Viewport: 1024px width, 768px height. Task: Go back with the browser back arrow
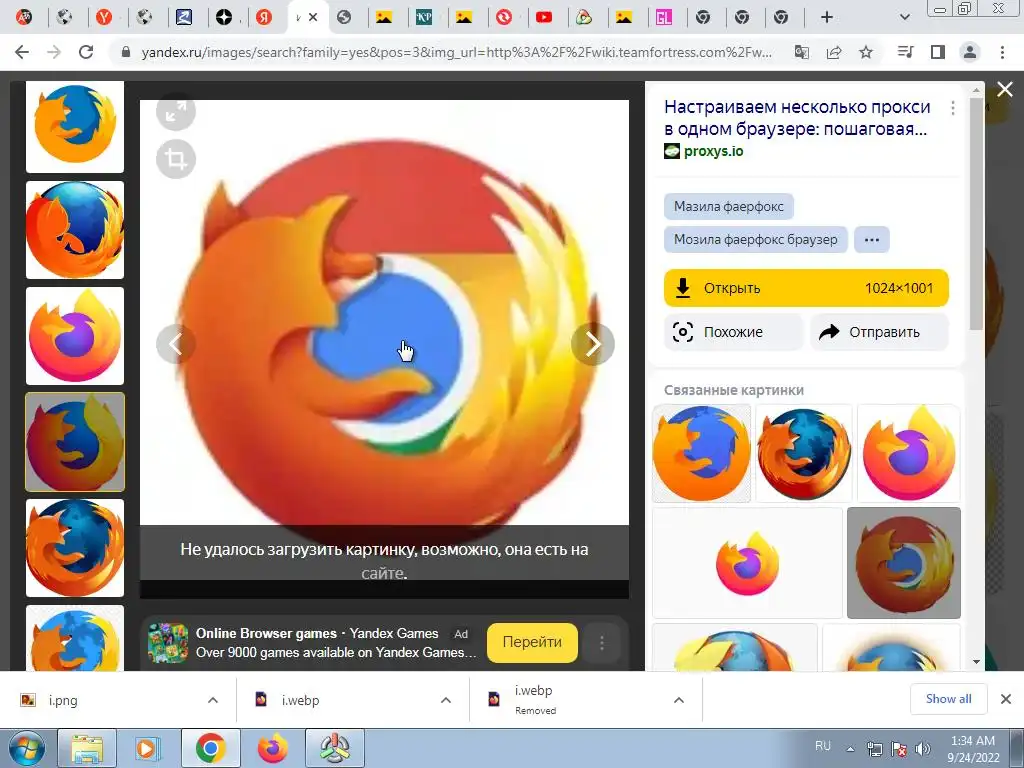(x=22, y=52)
